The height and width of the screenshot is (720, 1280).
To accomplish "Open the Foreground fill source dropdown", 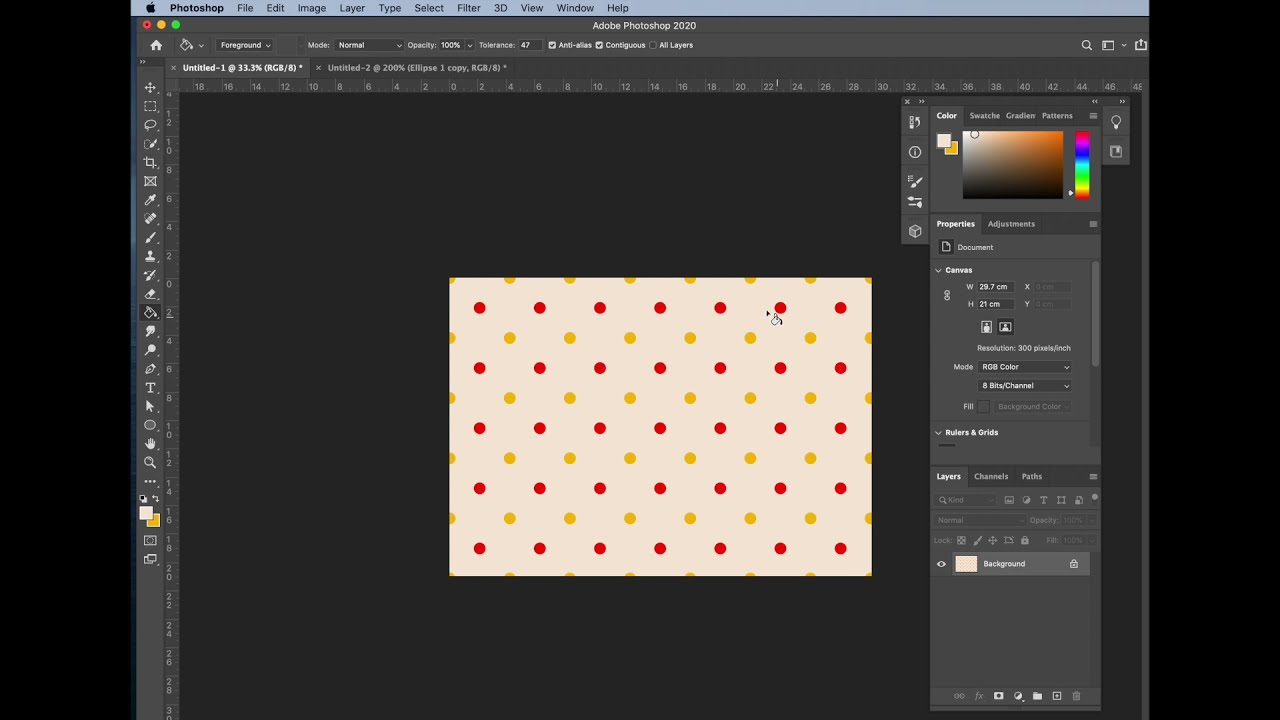I will tap(244, 45).
